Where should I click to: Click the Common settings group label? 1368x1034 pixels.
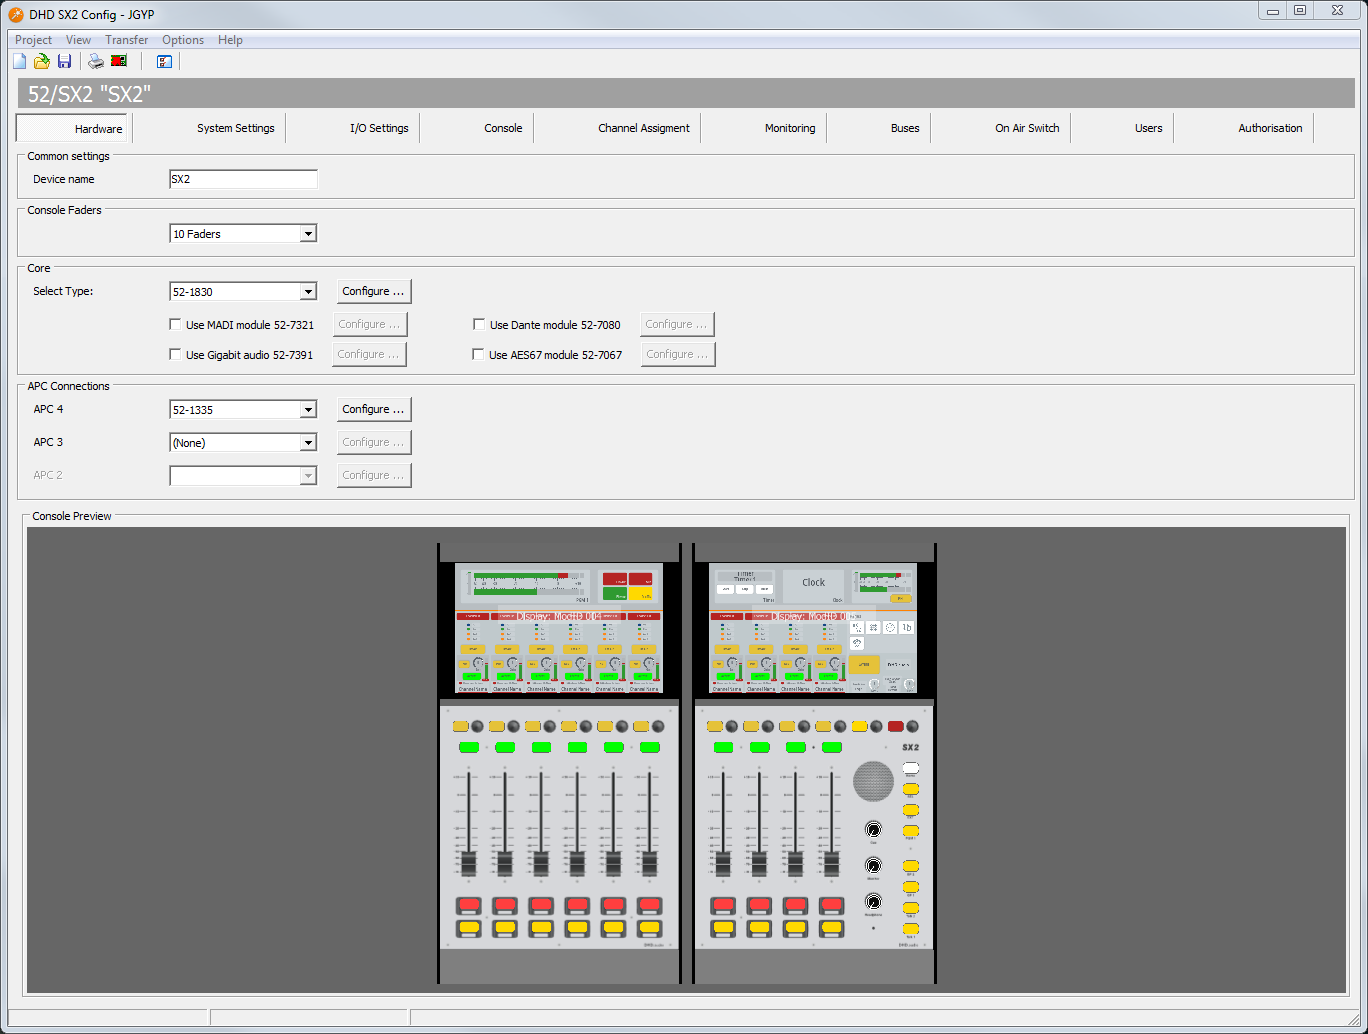pos(68,156)
